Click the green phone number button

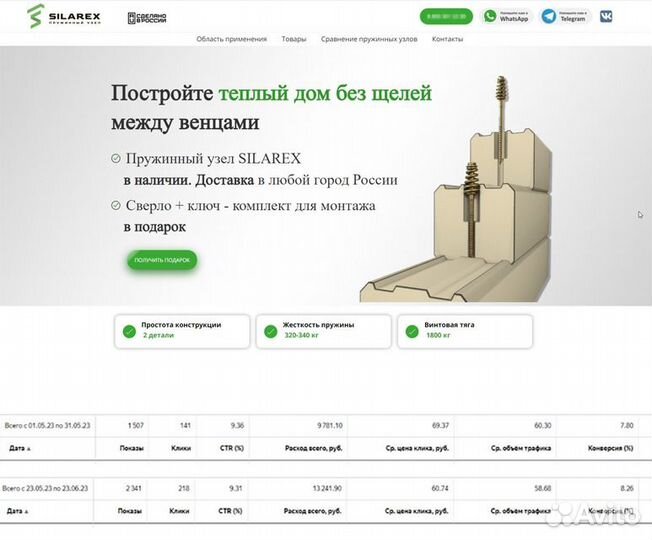[x=446, y=17]
